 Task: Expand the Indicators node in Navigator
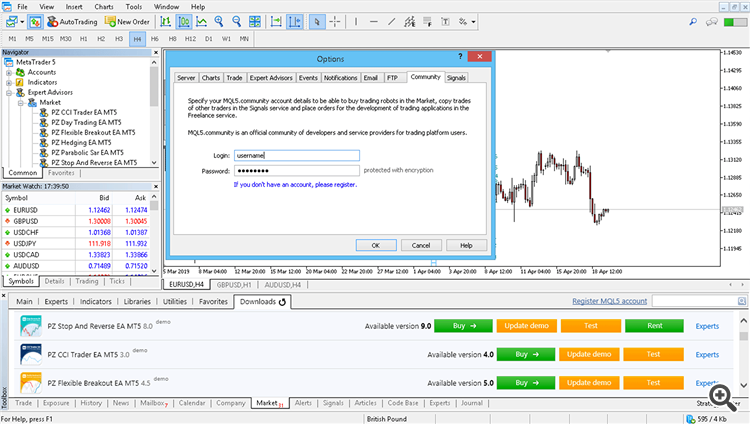[9, 83]
